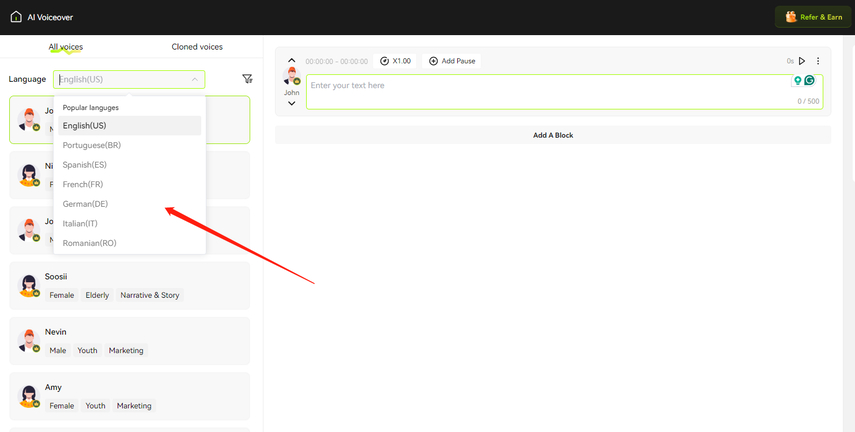Screen dimensions: 855x432
Task: Choose Spanish(ES) language option
Action: (130, 165)
